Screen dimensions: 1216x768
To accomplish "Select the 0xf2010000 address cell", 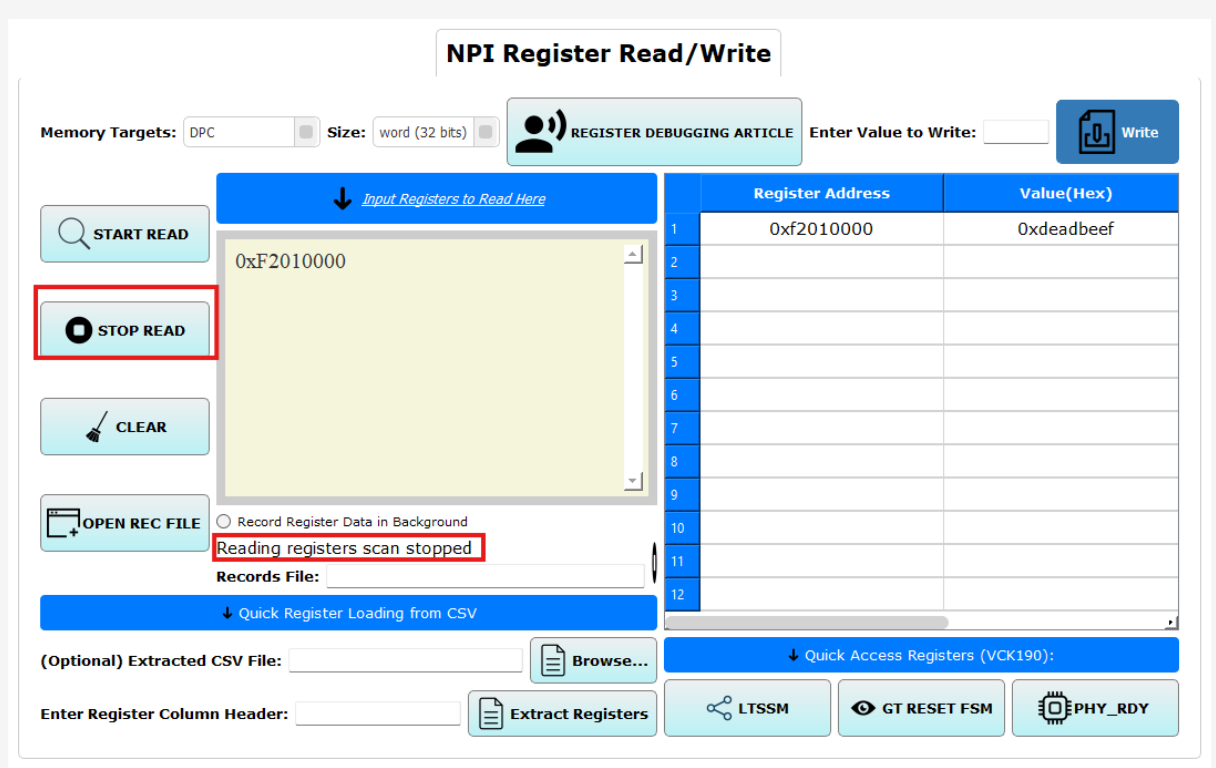I will pyautogui.click(x=821, y=229).
